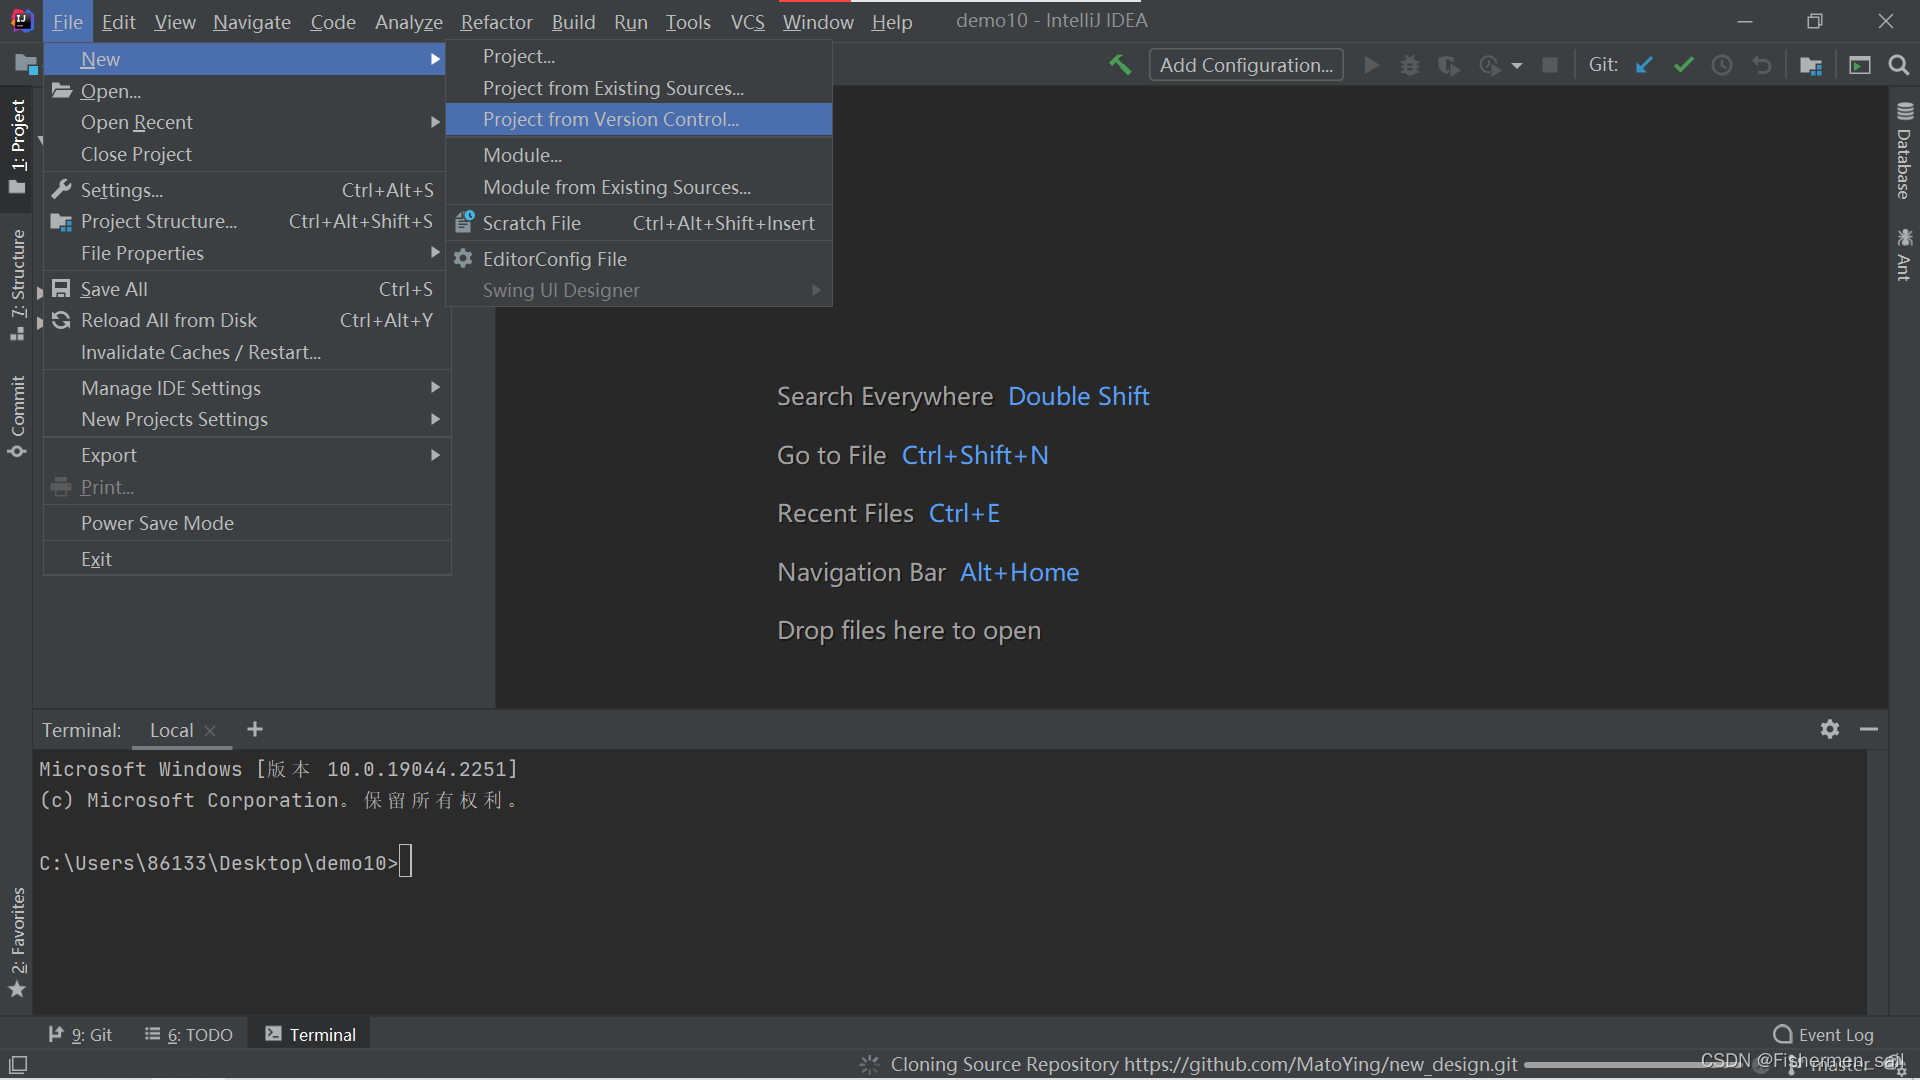Click the Git Rollback undo icon
The width and height of the screenshot is (1920, 1080).
click(x=1762, y=65)
